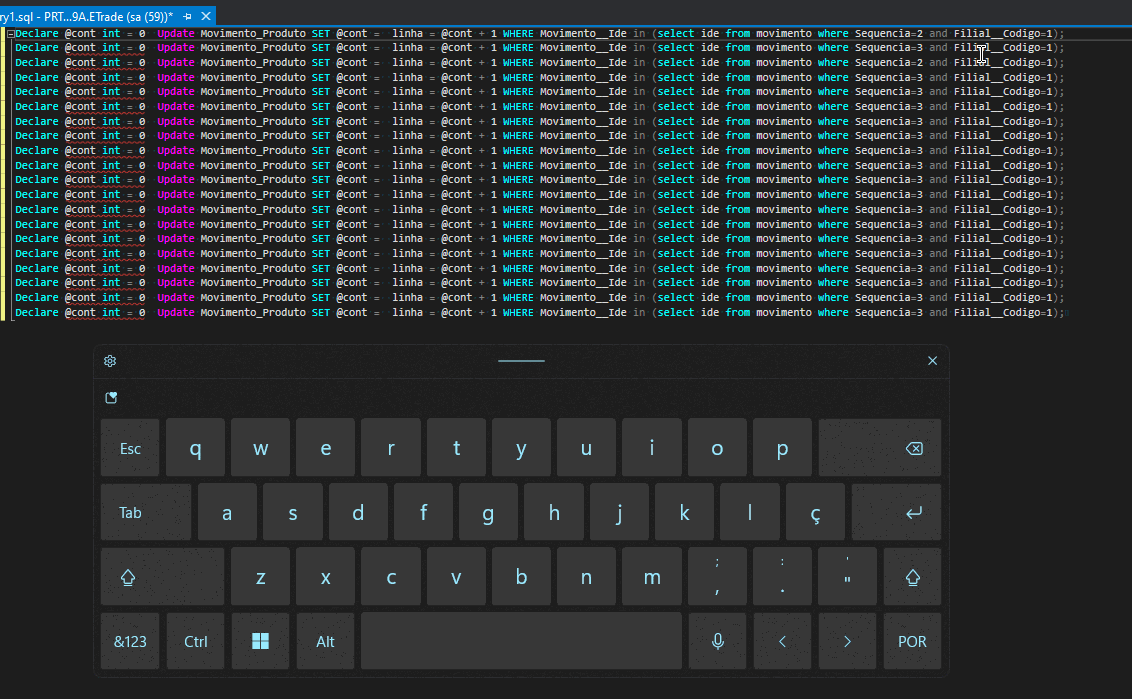Tap the colon and period key
The width and height of the screenshot is (1132, 699).
pos(783,577)
